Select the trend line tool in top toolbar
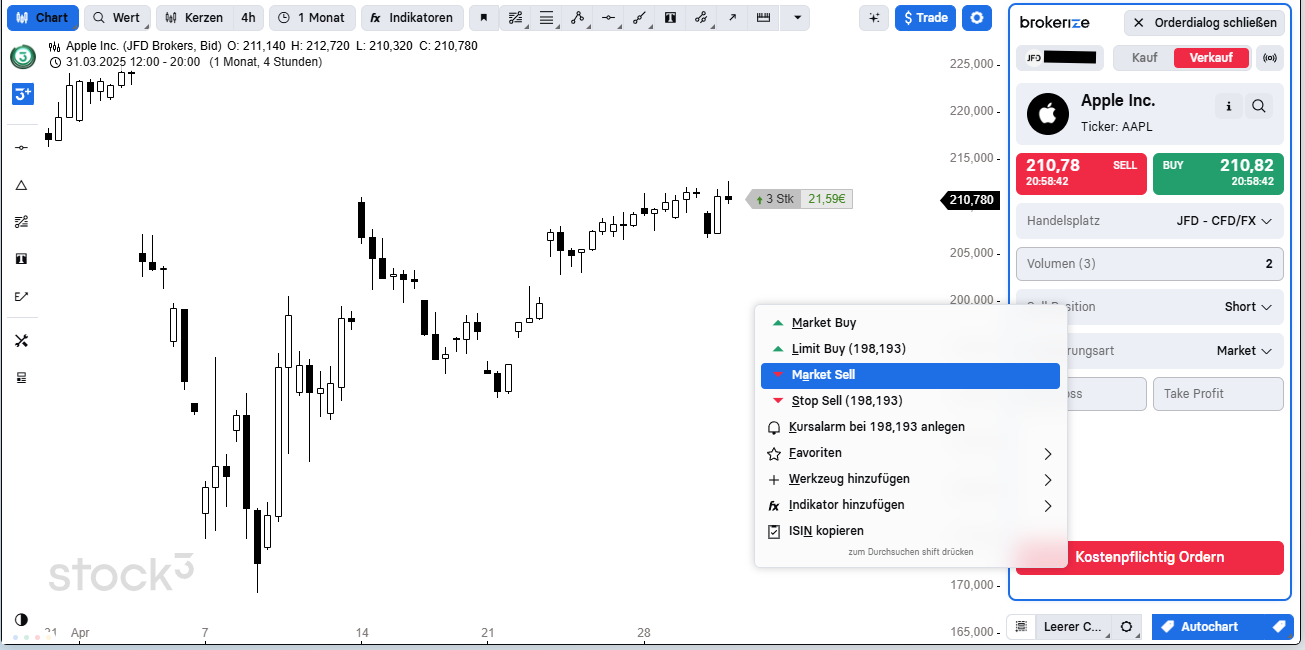Screen dimensions: 1305x650 [639, 18]
